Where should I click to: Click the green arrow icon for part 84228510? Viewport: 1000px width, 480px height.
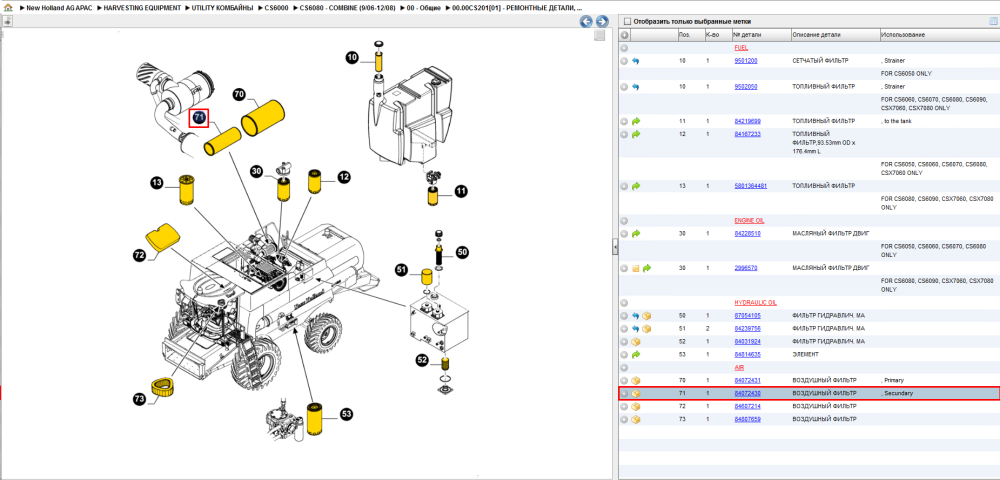636,234
